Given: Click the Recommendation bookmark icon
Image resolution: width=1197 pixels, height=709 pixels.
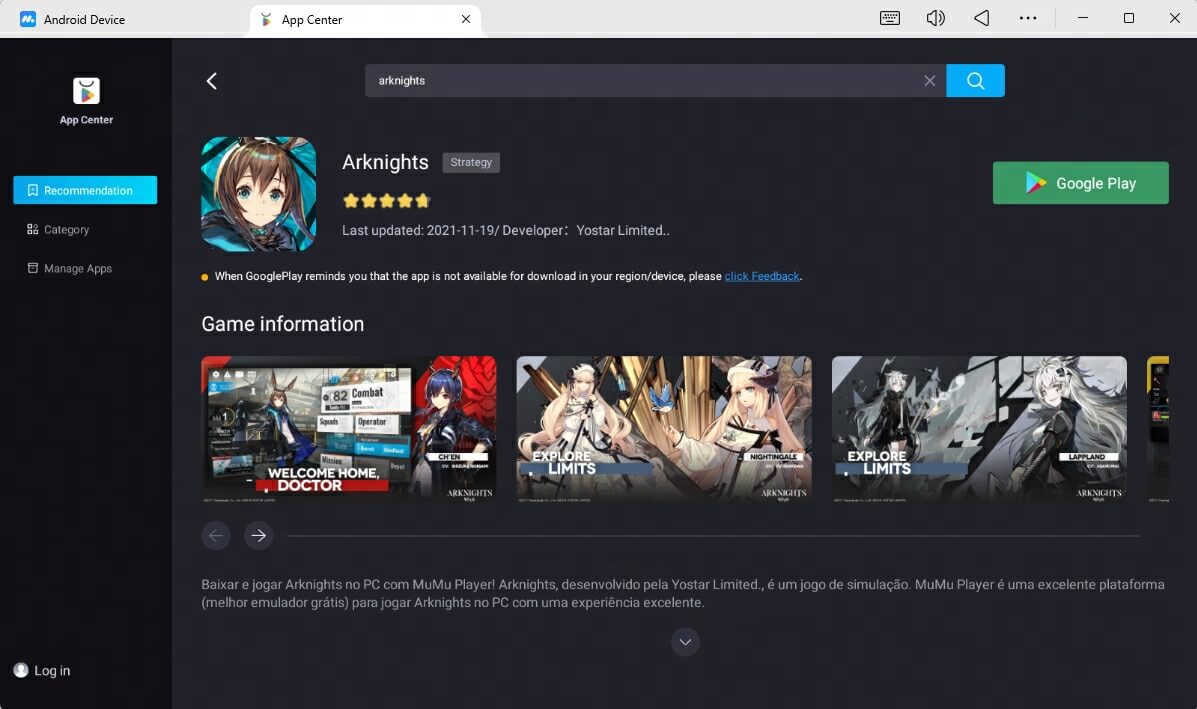Looking at the screenshot, I should [33, 190].
